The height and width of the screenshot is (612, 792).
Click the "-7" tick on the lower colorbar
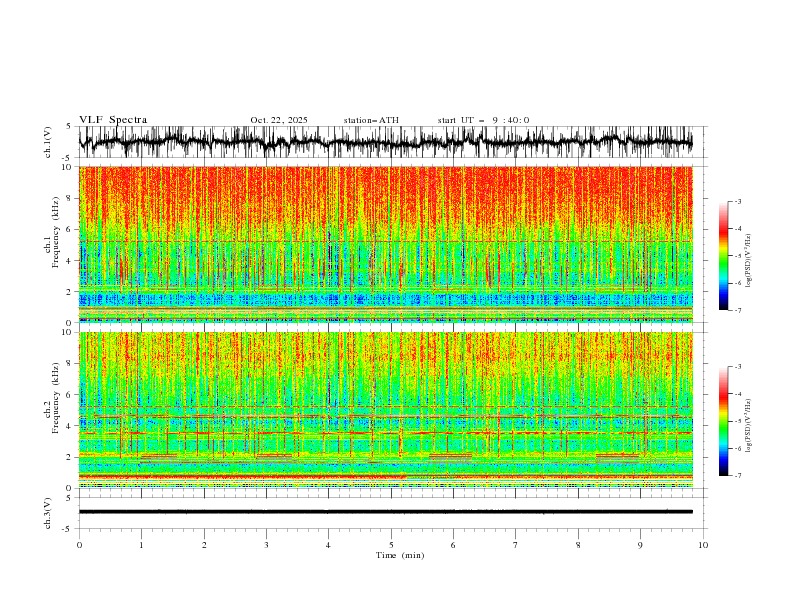[x=737, y=475]
